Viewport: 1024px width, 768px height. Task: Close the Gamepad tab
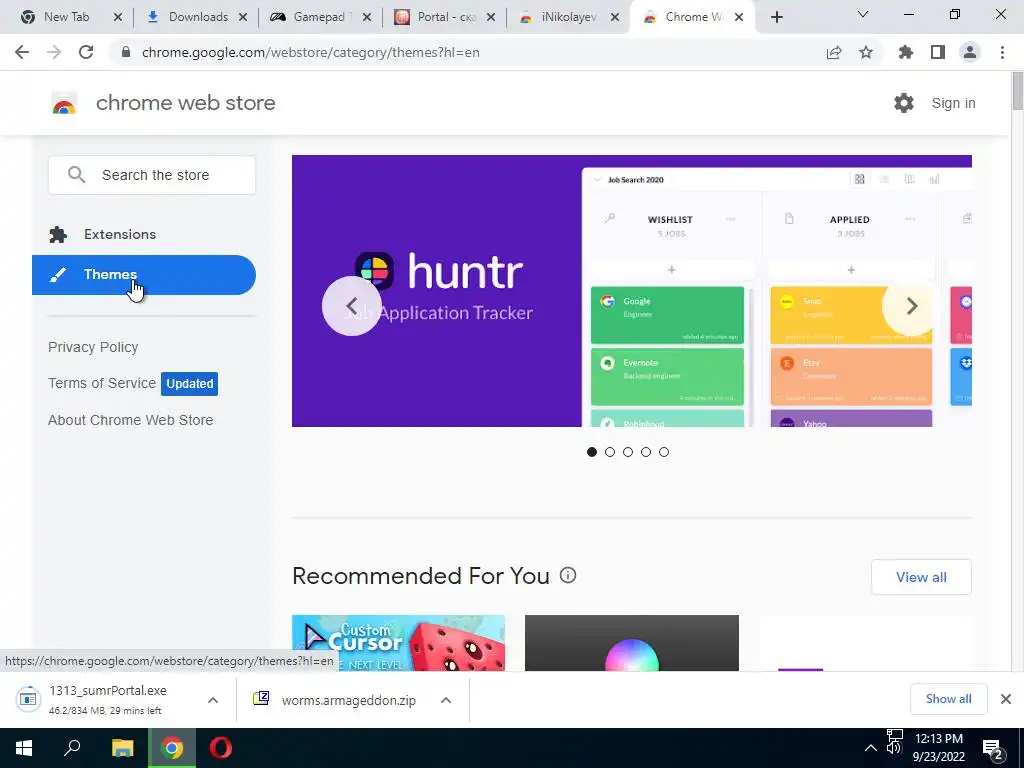point(367,17)
